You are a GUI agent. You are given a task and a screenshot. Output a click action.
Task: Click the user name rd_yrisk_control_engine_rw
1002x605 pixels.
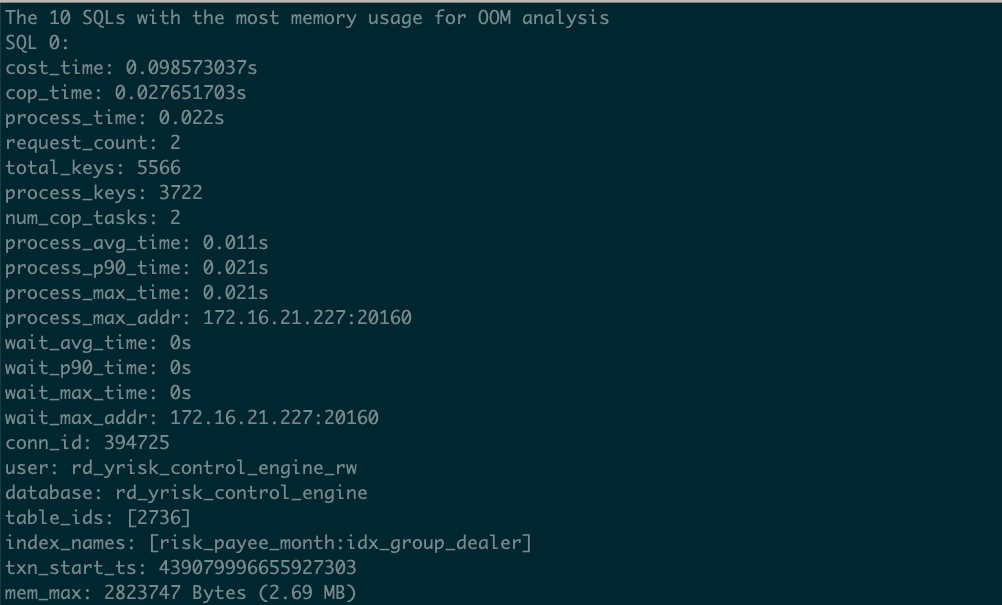pos(214,468)
